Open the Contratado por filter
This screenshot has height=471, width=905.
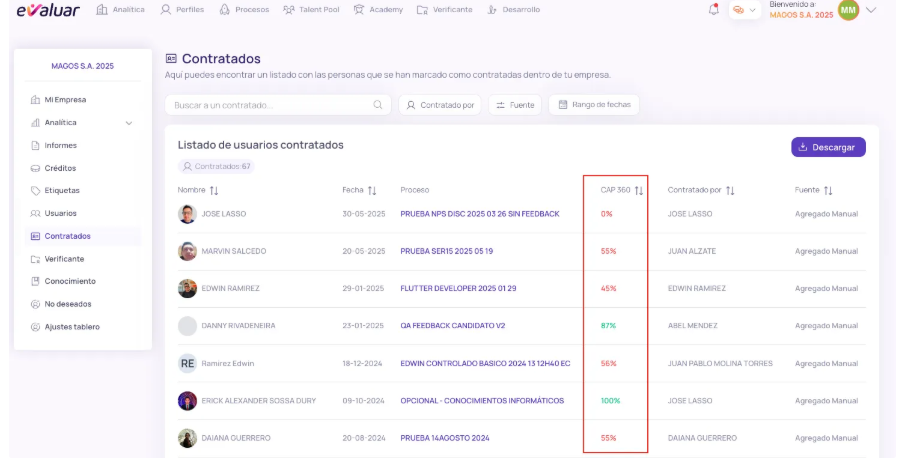tap(440, 105)
